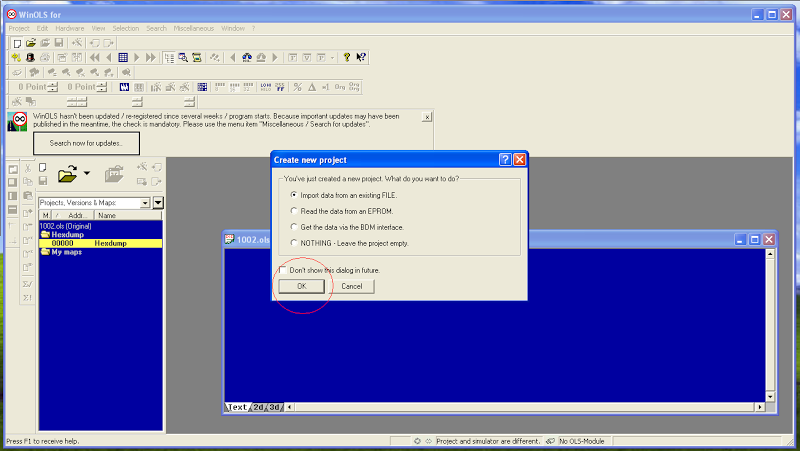
Task: Enable 'Don't show this dialog in future' checkbox
Action: (x=283, y=270)
